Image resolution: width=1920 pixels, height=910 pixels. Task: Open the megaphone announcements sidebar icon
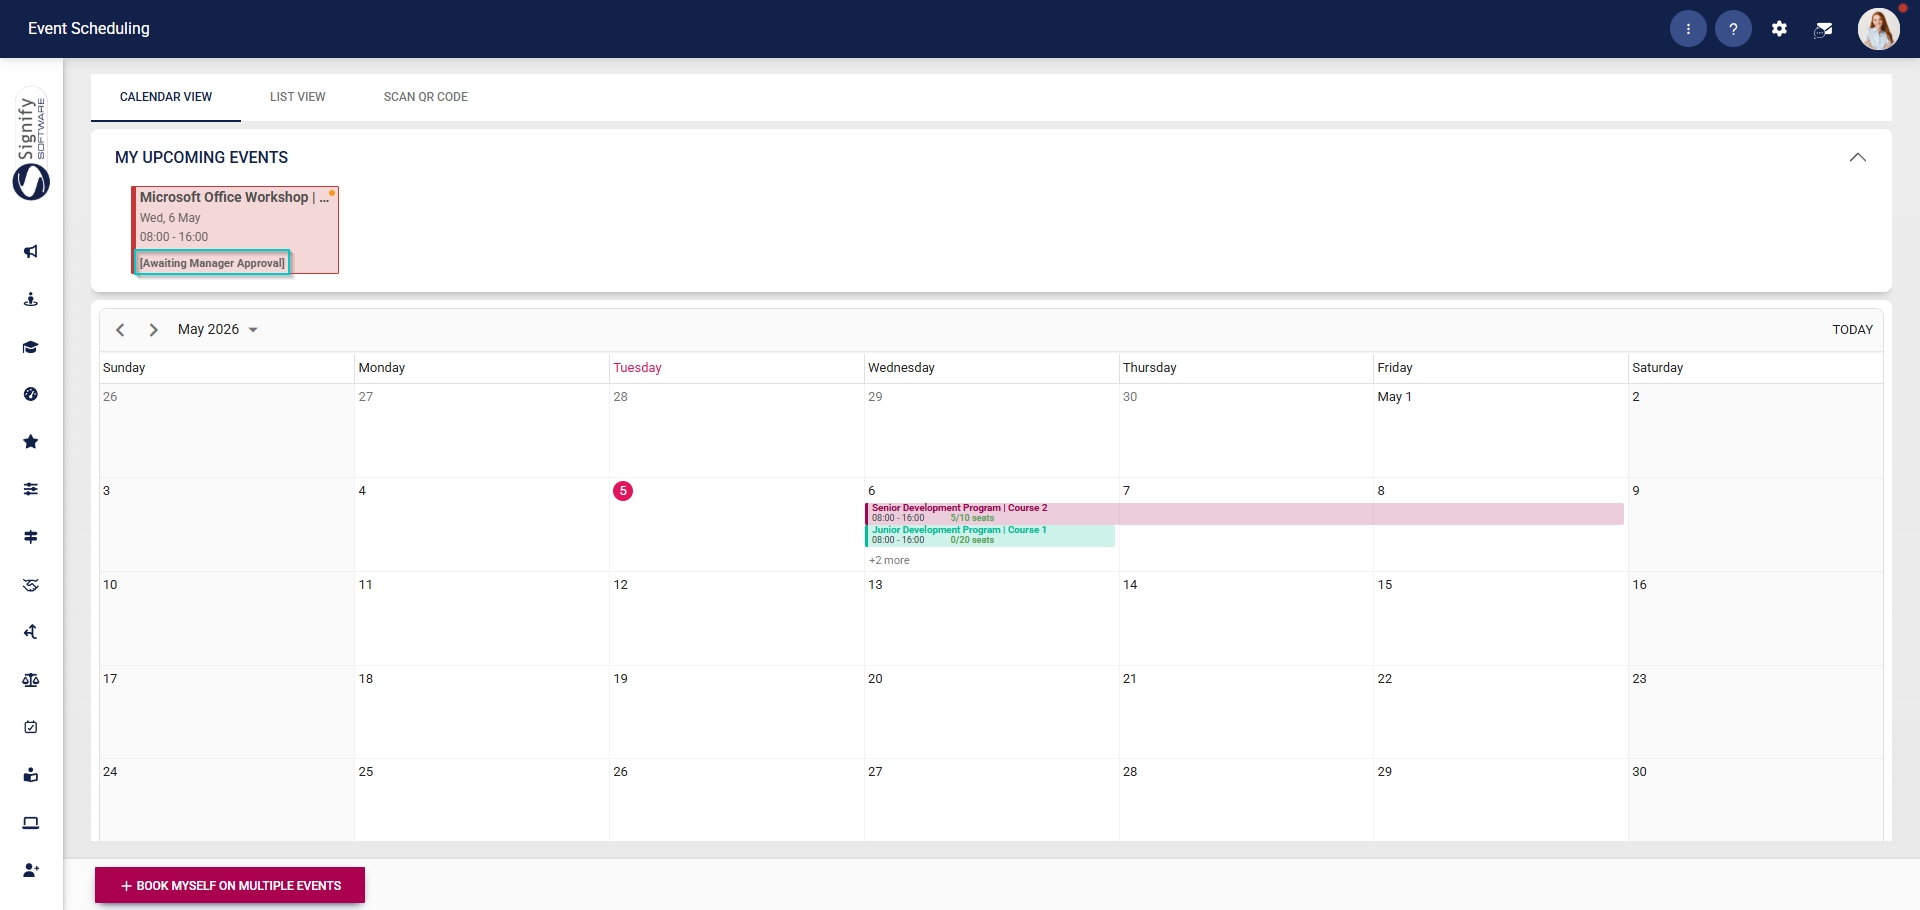click(x=31, y=252)
